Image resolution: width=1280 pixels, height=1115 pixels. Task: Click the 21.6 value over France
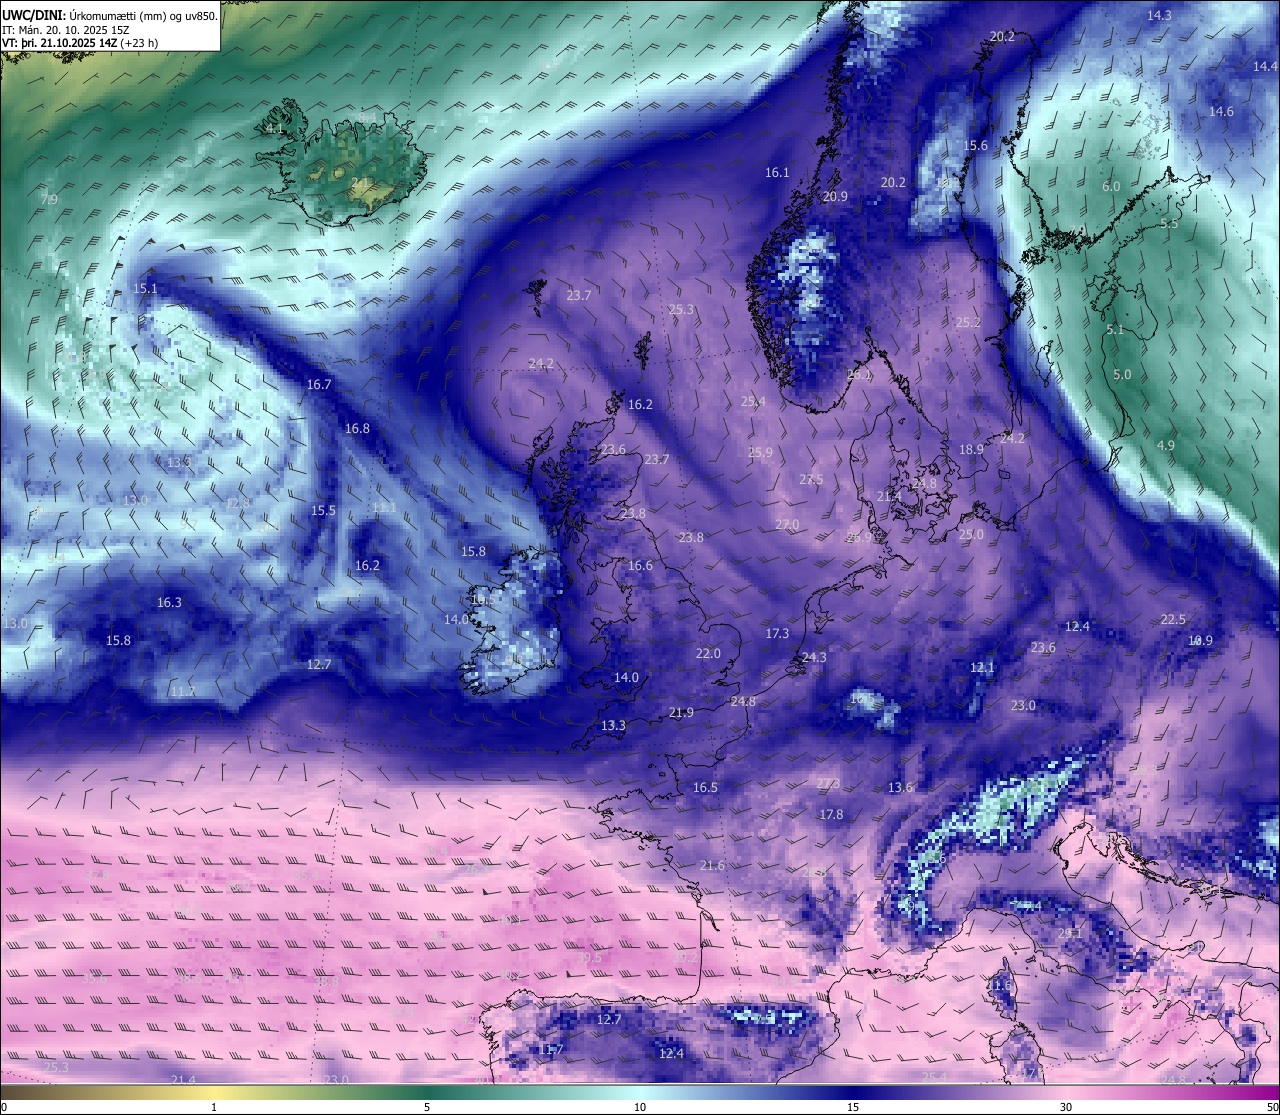[712, 865]
